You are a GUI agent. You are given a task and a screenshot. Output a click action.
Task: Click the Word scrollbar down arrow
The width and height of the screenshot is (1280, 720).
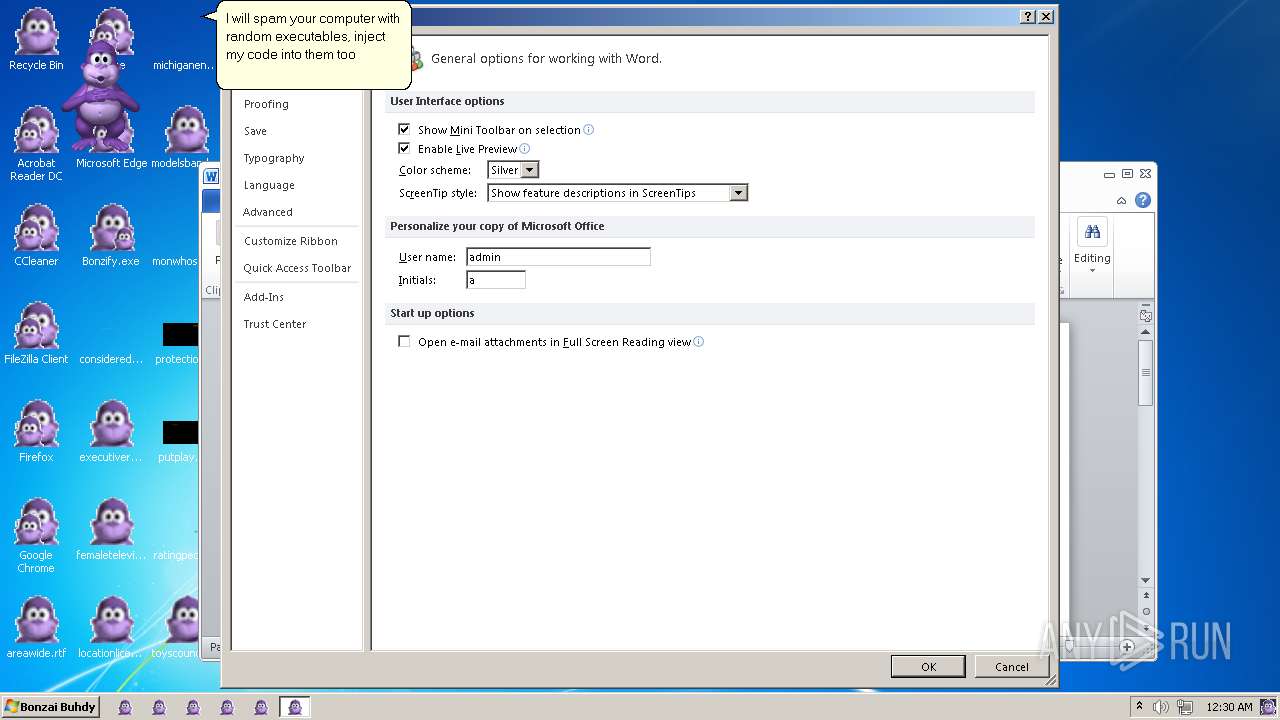click(x=1146, y=580)
